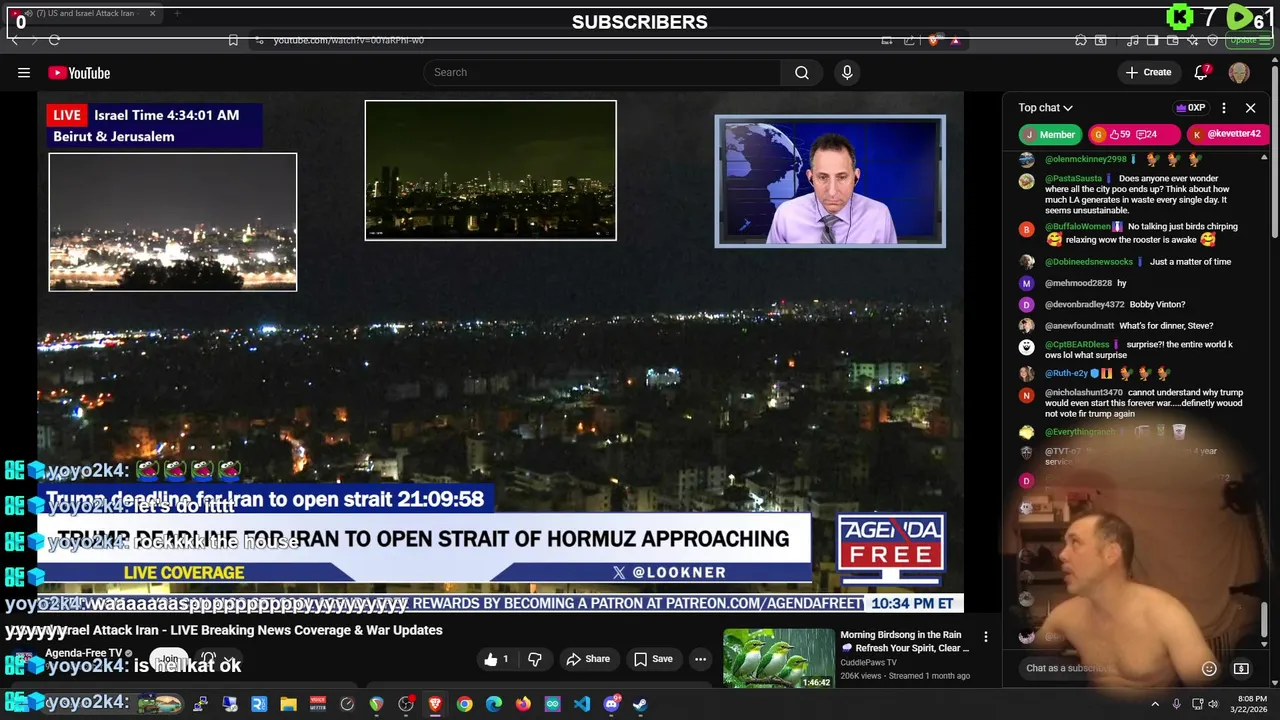This screenshot has height=720, width=1280.
Task: Open Firefox from the taskbar
Action: [x=523, y=704]
